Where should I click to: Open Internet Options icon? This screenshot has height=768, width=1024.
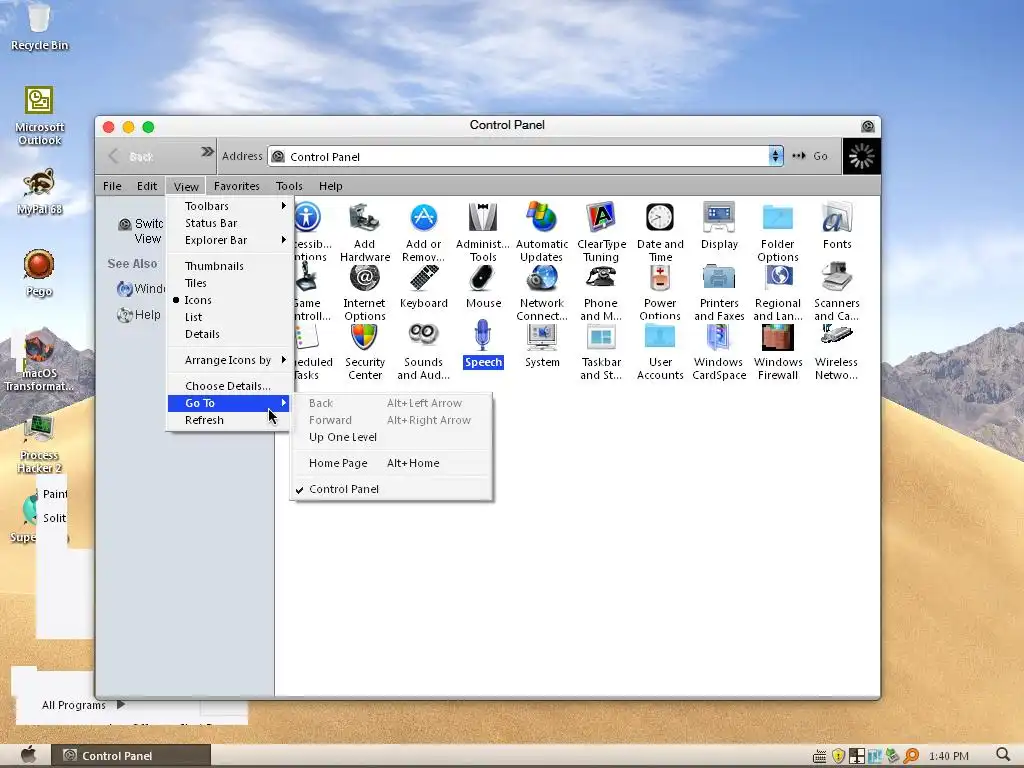[364, 292]
